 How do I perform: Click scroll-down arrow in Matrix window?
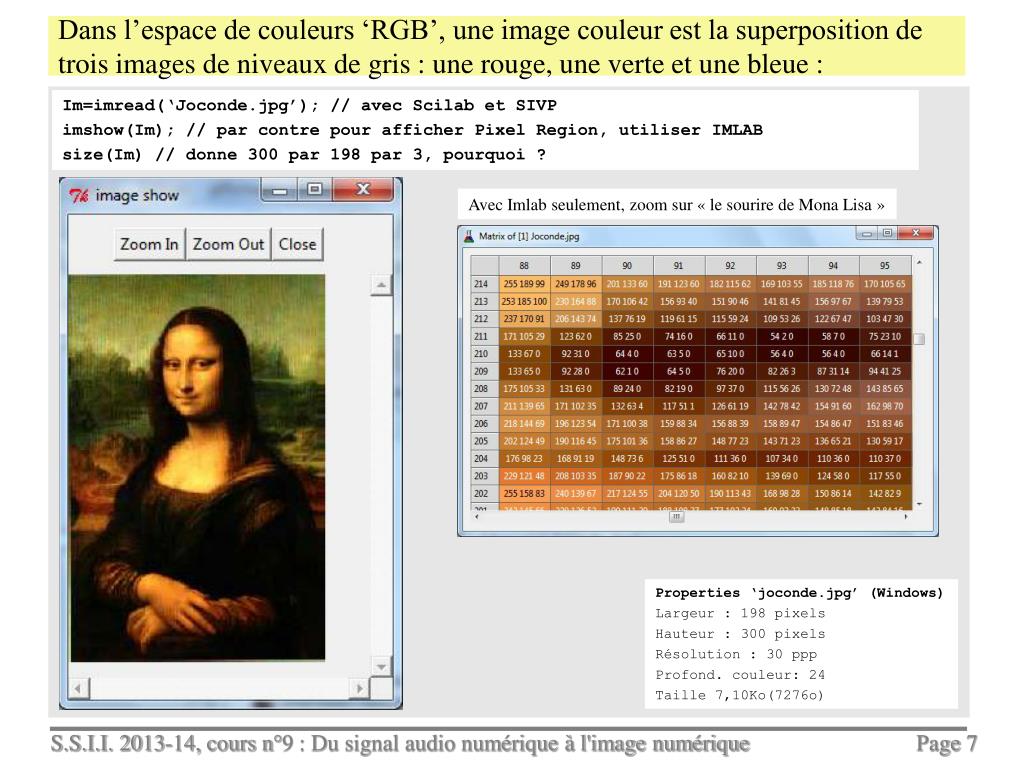pos(920,504)
